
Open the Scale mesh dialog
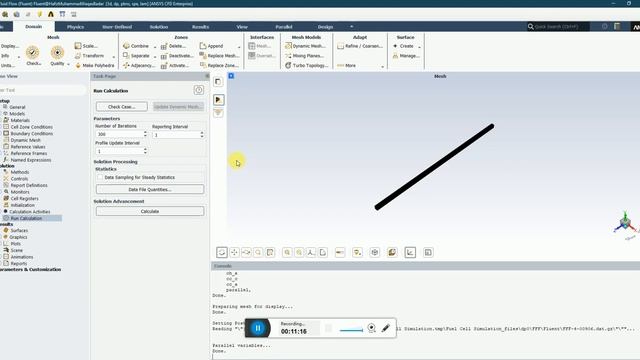87,46
